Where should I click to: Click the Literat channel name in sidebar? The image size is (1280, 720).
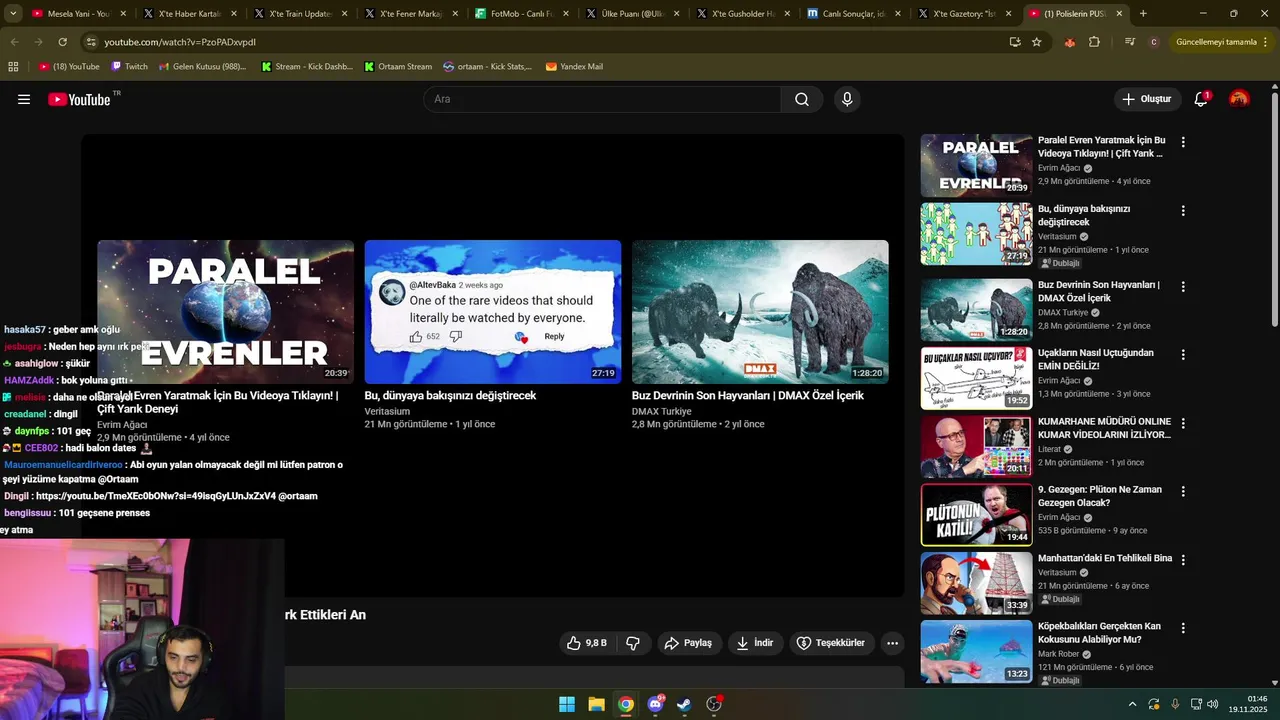point(1049,449)
